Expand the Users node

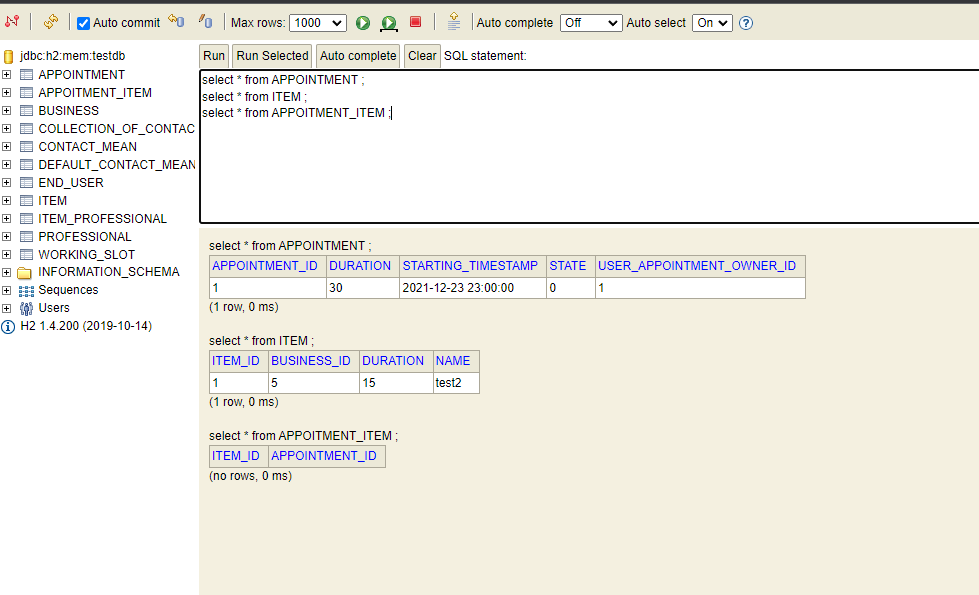(x=6, y=308)
